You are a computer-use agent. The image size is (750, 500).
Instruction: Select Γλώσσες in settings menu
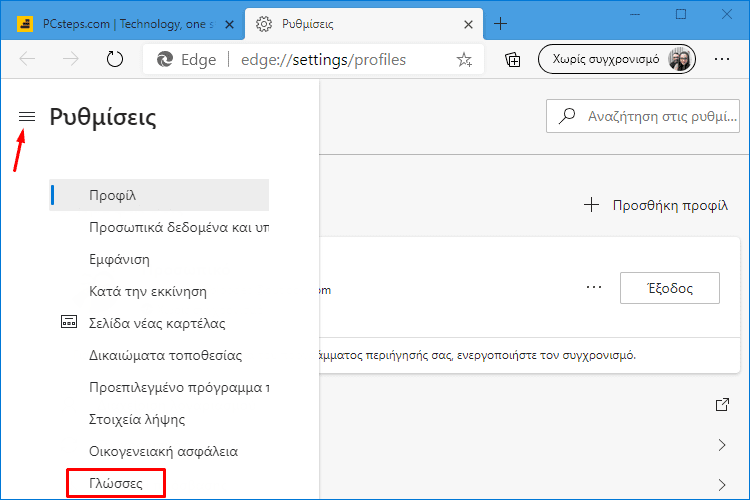click(116, 483)
